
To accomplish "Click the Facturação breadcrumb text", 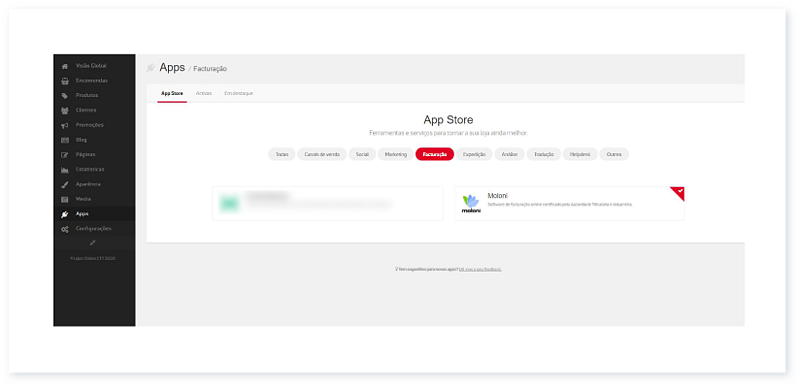I will coord(210,69).
